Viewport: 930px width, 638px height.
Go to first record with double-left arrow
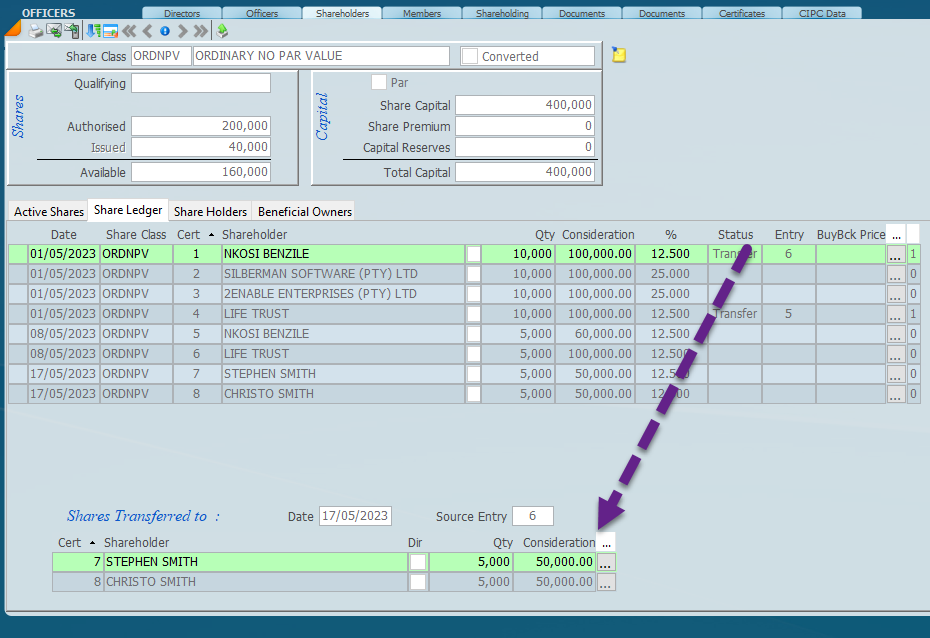(x=129, y=31)
